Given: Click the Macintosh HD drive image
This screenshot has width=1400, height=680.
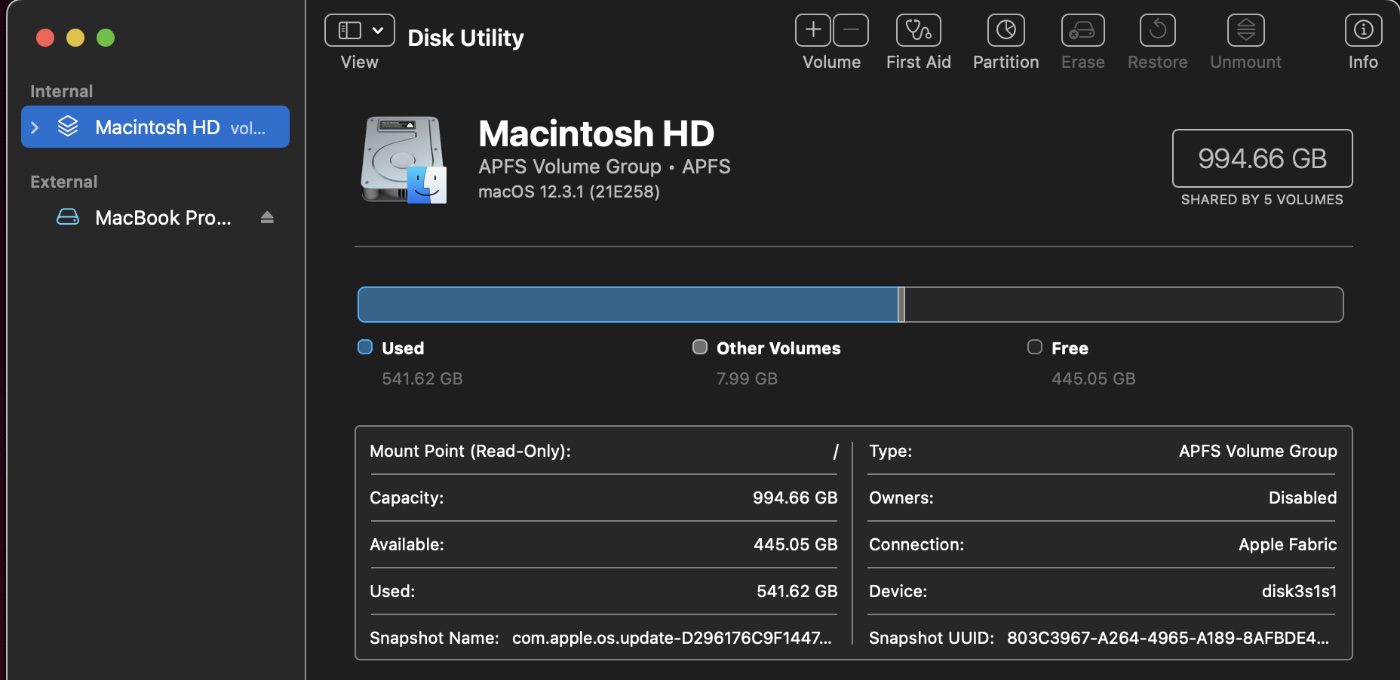Looking at the screenshot, I should (403, 160).
